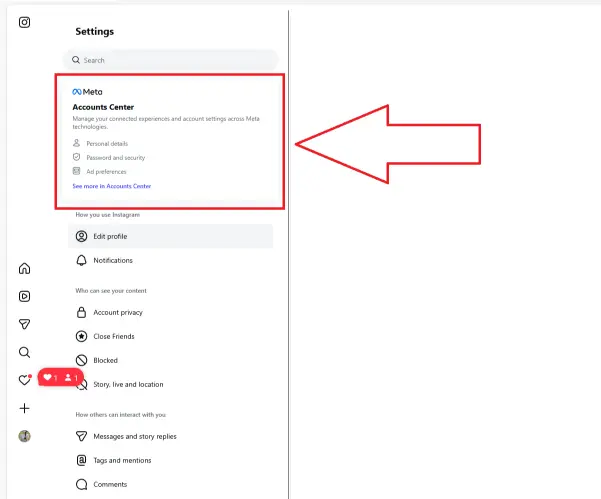Select Edit profile in settings menu
Viewport: 601px width, 499px height.
pyautogui.click(x=171, y=236)
